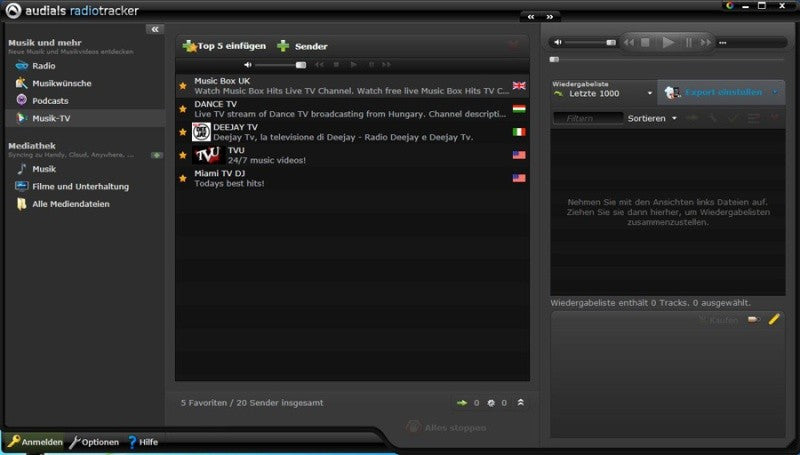The height and width of the screenshot is (455, 800).
Task: Open the Sortieren dropdown
Action: coord(652,118)
